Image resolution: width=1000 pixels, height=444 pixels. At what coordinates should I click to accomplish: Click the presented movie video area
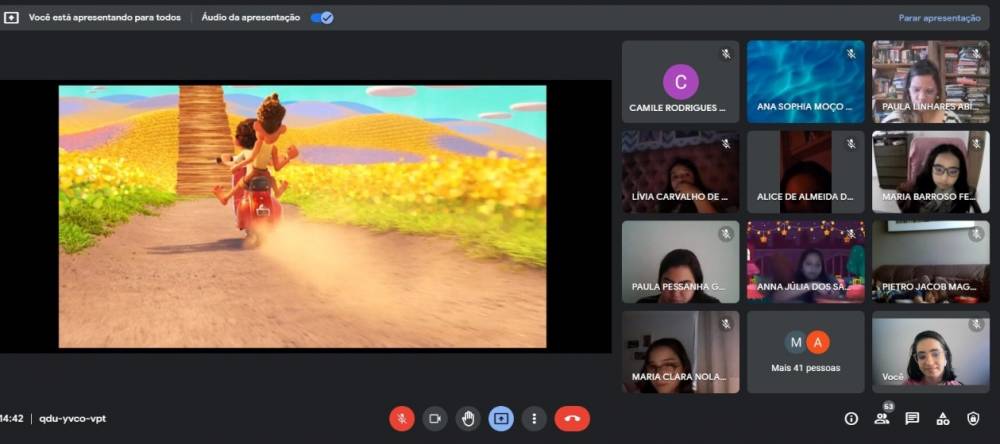click(x=302, y=216)
